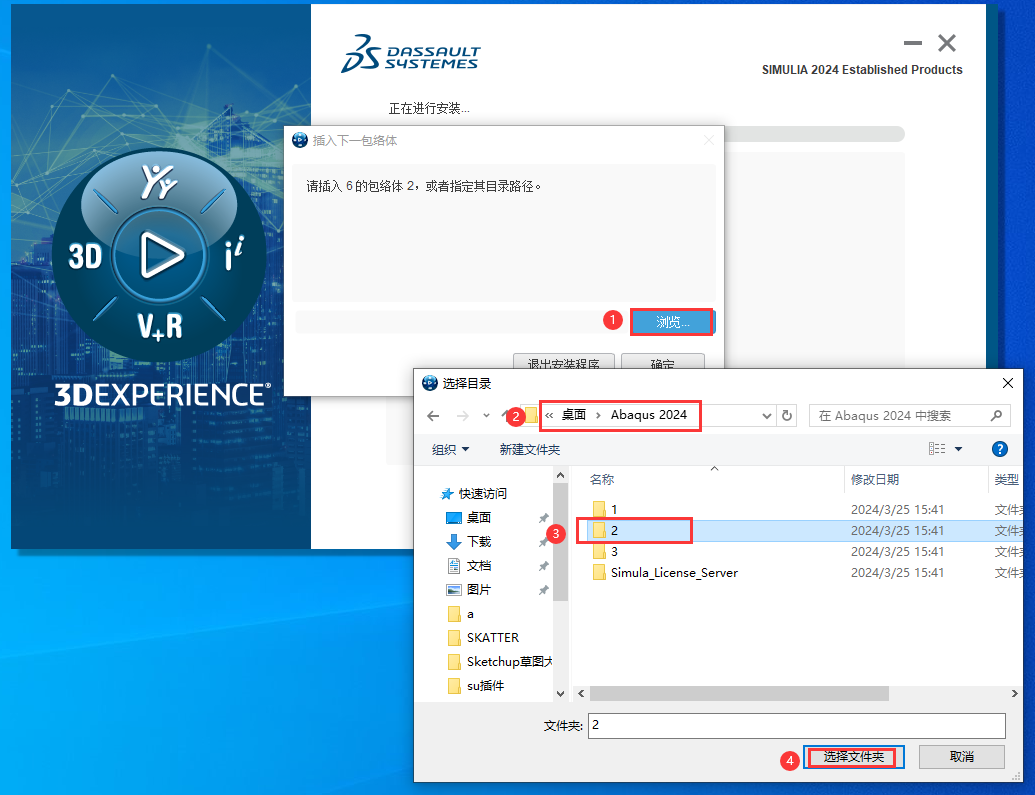This screenshot has width=1035, height=795.
Task: Minimize the SIMULIA installer window
Action: pyautogui.click(x=913, y=43)
